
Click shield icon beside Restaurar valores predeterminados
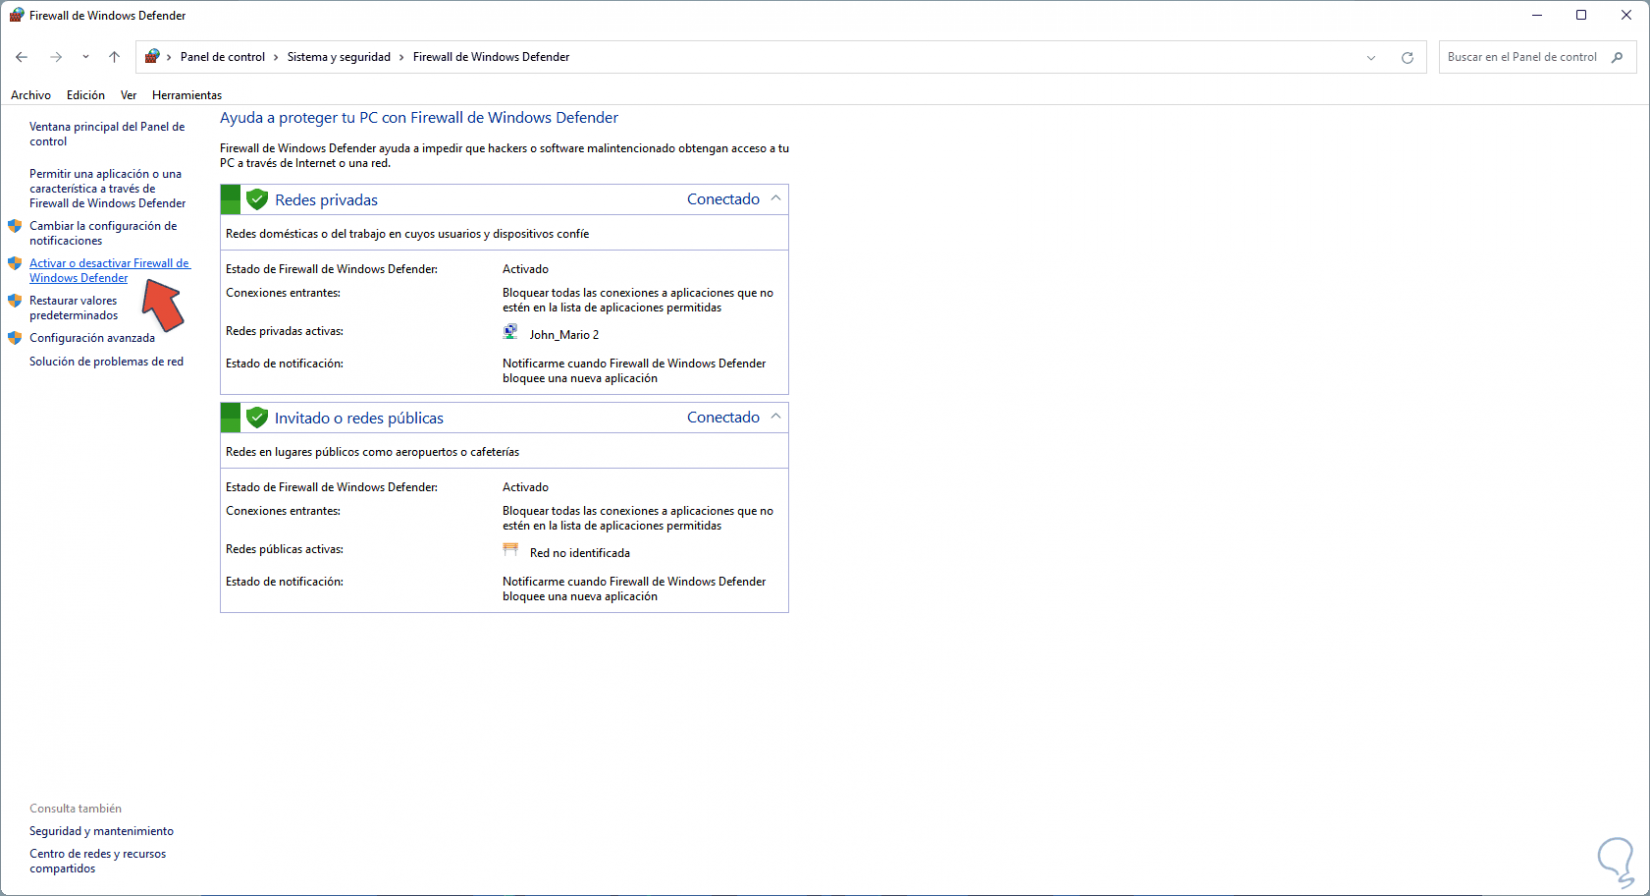(x=15, y=300)
